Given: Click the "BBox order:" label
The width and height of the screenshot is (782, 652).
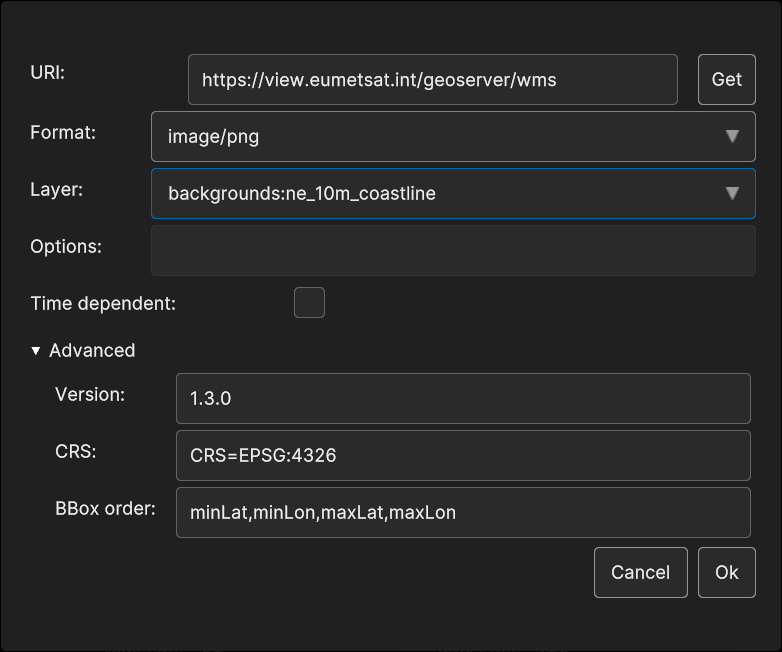Looking at the screenshot, I should [x=105, y=509].
